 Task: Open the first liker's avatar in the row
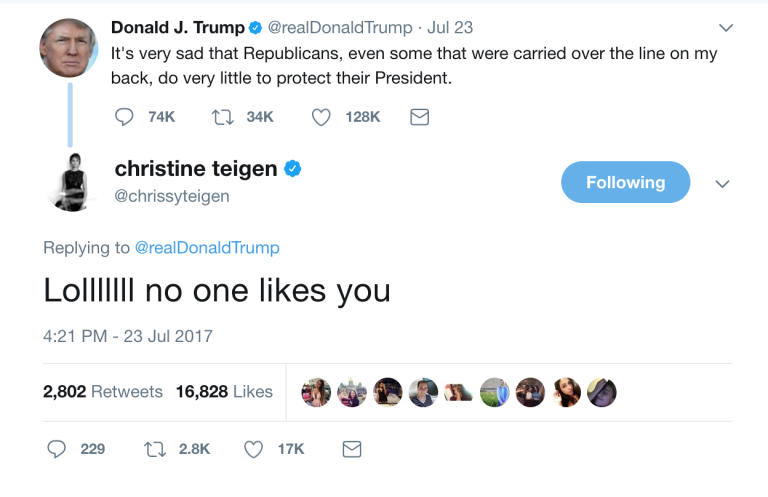click(x=316, y=392)
